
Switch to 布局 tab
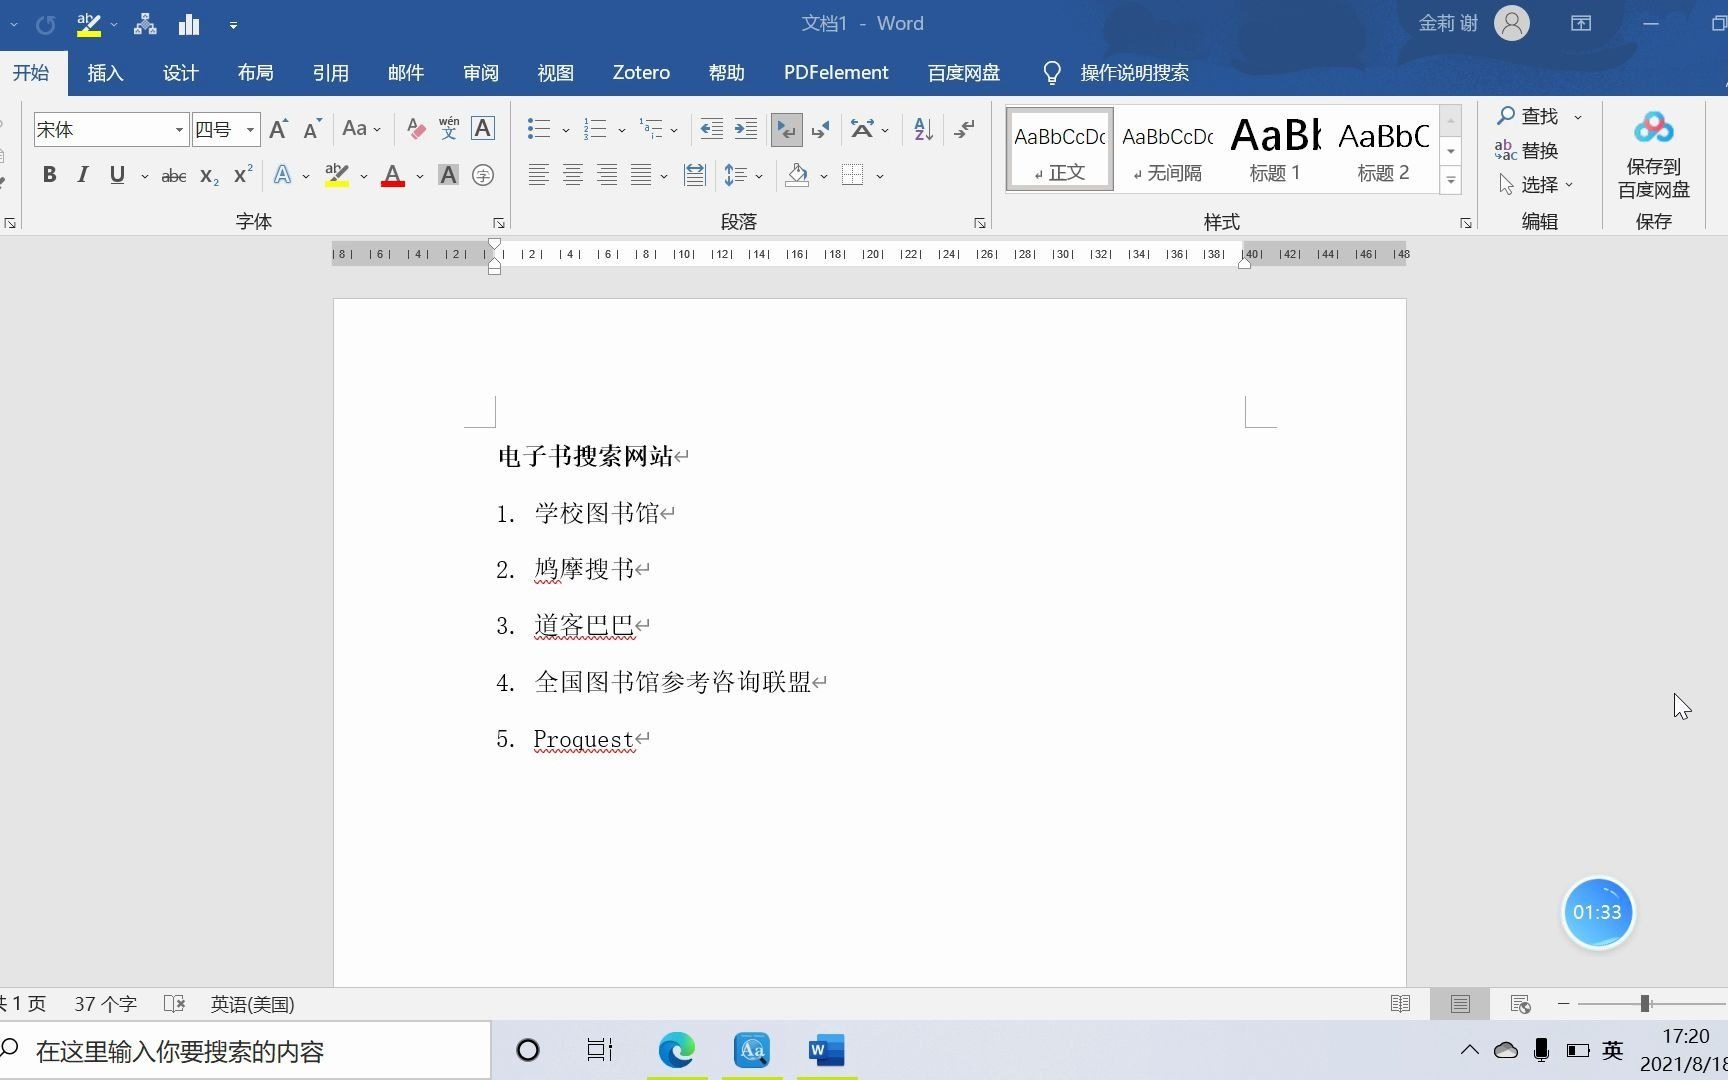pyautogui.click(x=256, y=73)
